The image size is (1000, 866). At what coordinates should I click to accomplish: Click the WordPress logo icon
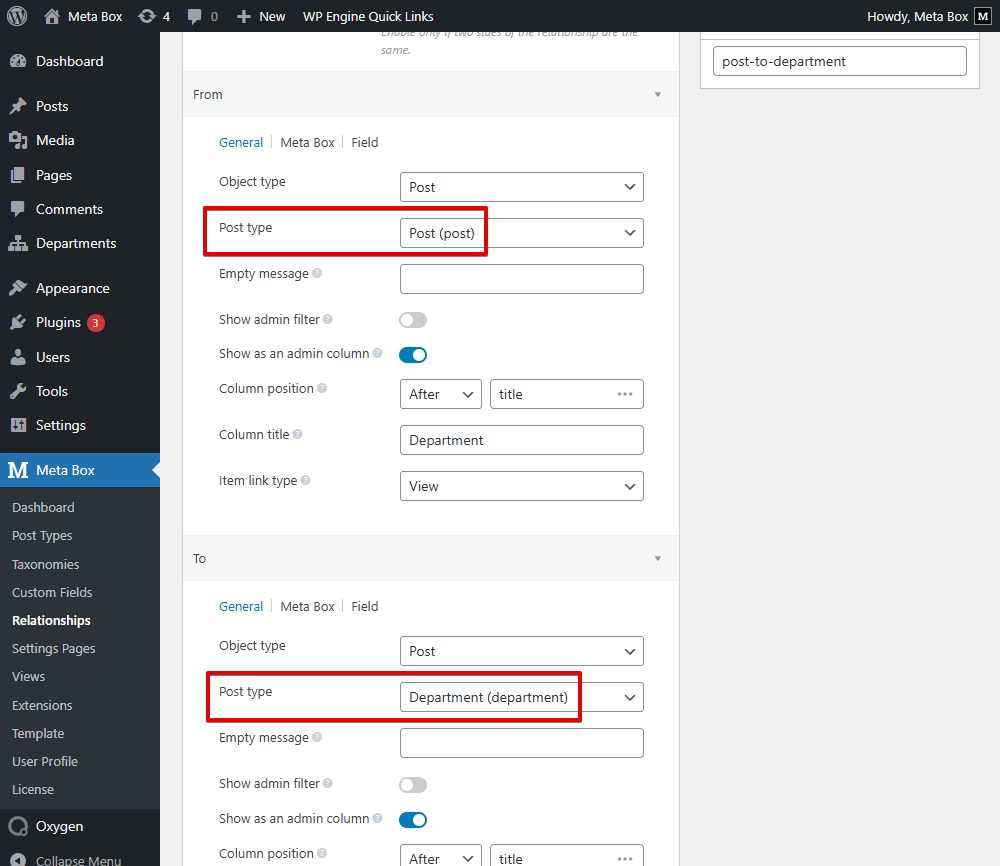(x=17, y=16)
